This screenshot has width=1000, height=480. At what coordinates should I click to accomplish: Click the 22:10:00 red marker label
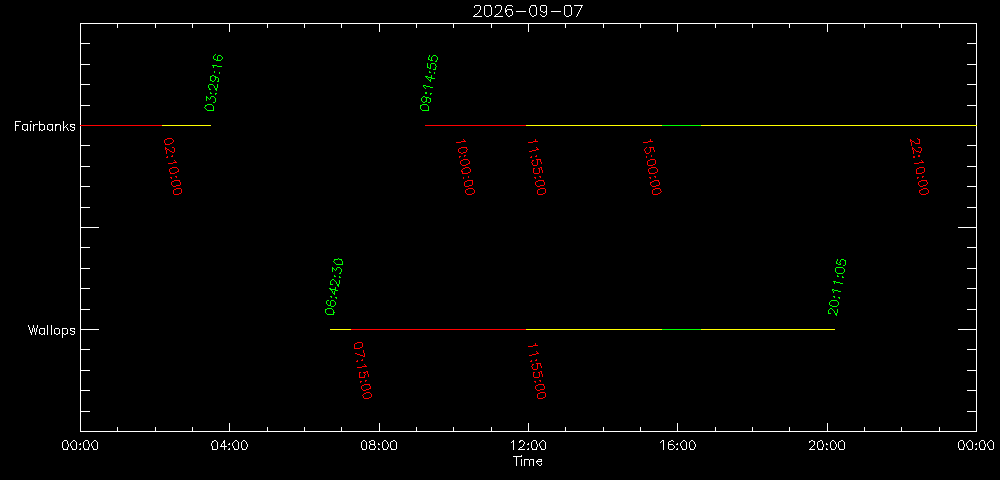coord(919,167)
